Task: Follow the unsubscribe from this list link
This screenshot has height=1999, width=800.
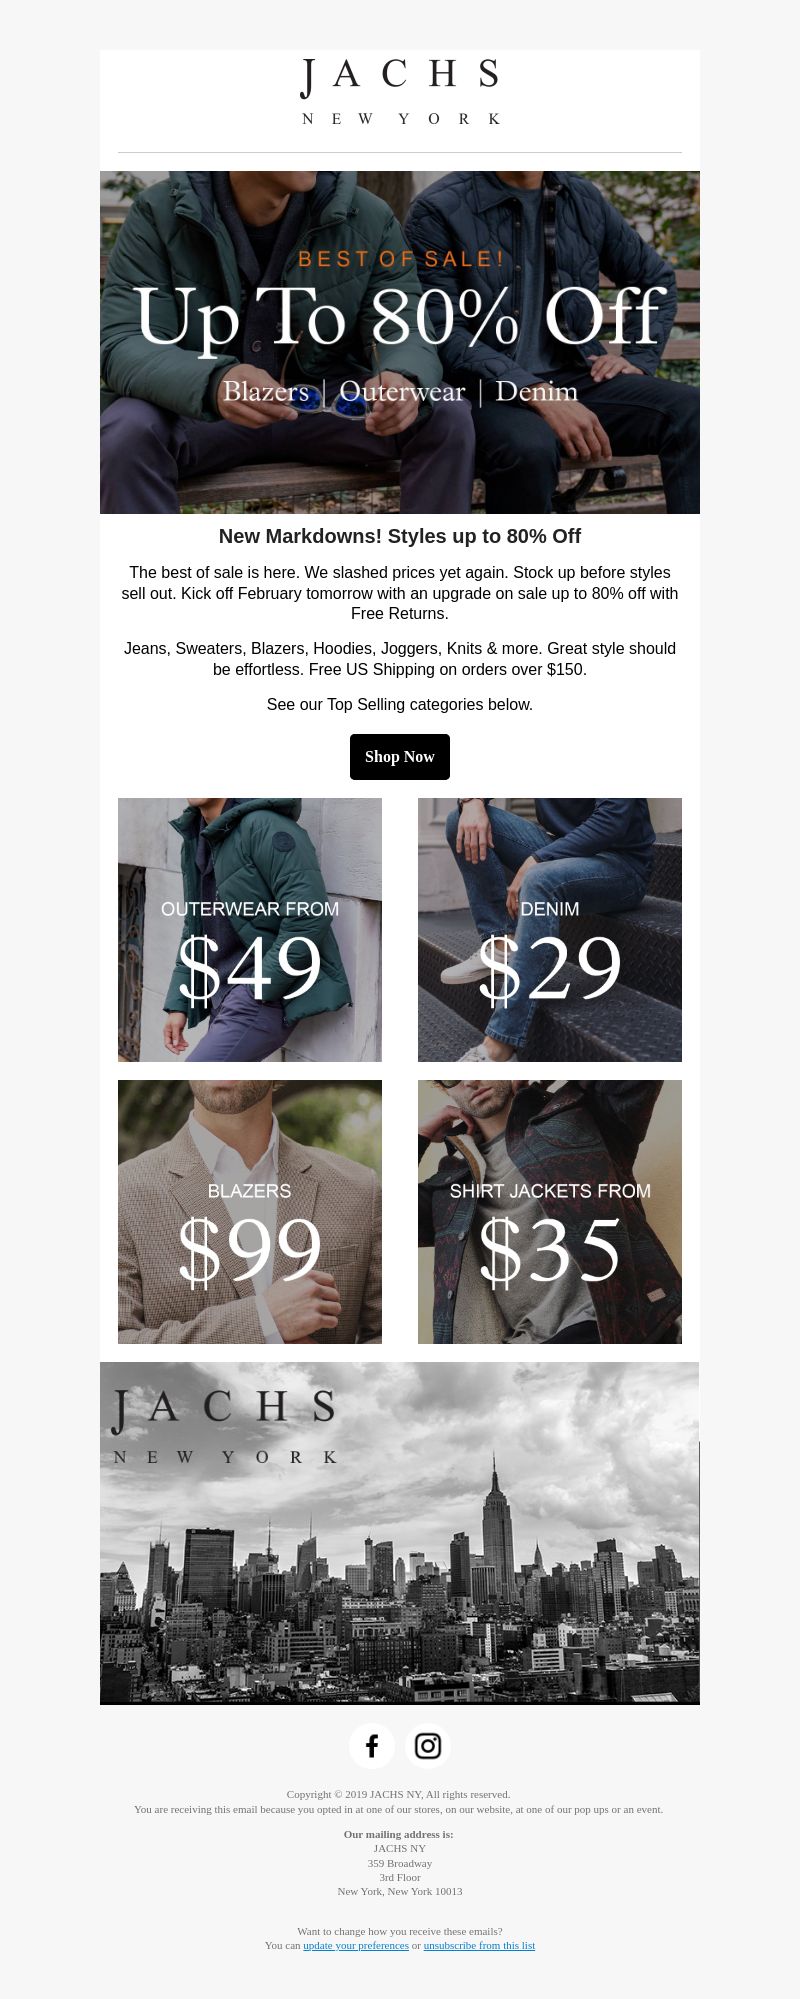Action: pos(479,1945)
